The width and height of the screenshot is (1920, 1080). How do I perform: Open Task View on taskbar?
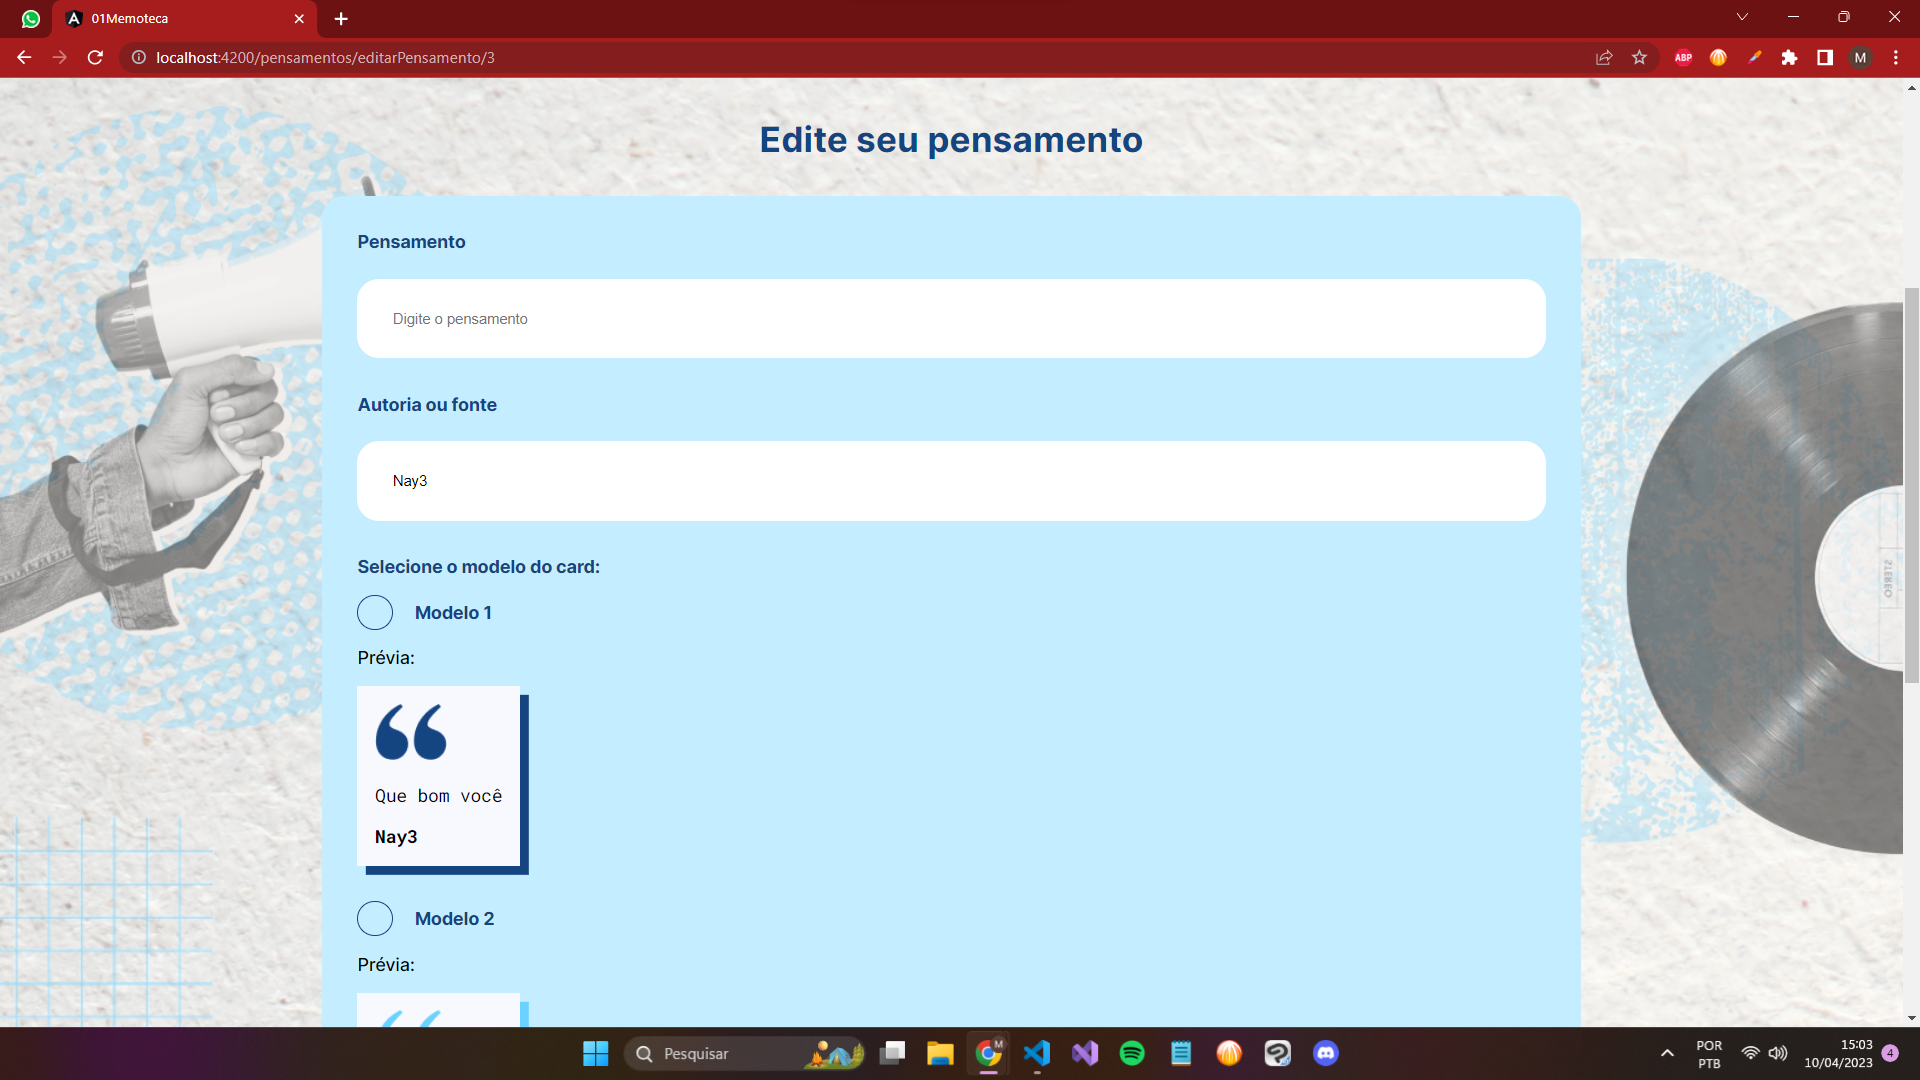tap(892, 1053)
